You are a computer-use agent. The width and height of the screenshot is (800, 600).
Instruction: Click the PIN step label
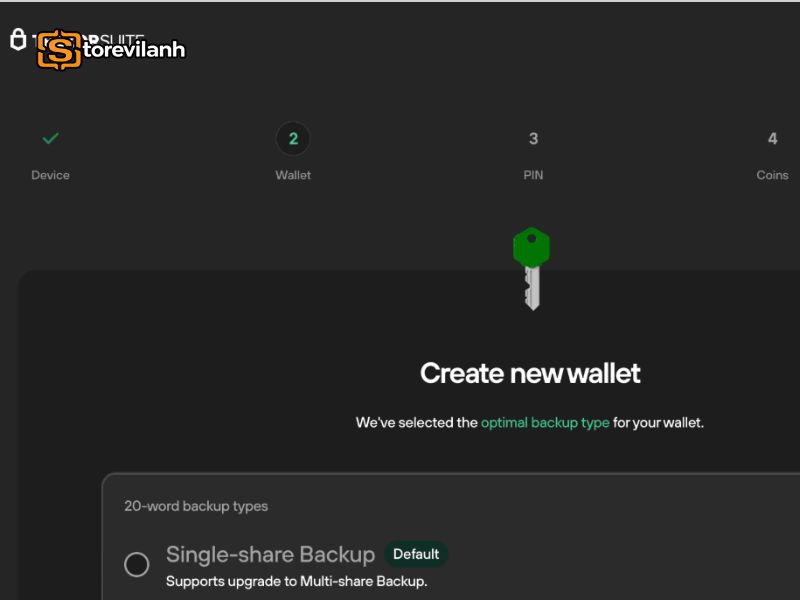533,175
